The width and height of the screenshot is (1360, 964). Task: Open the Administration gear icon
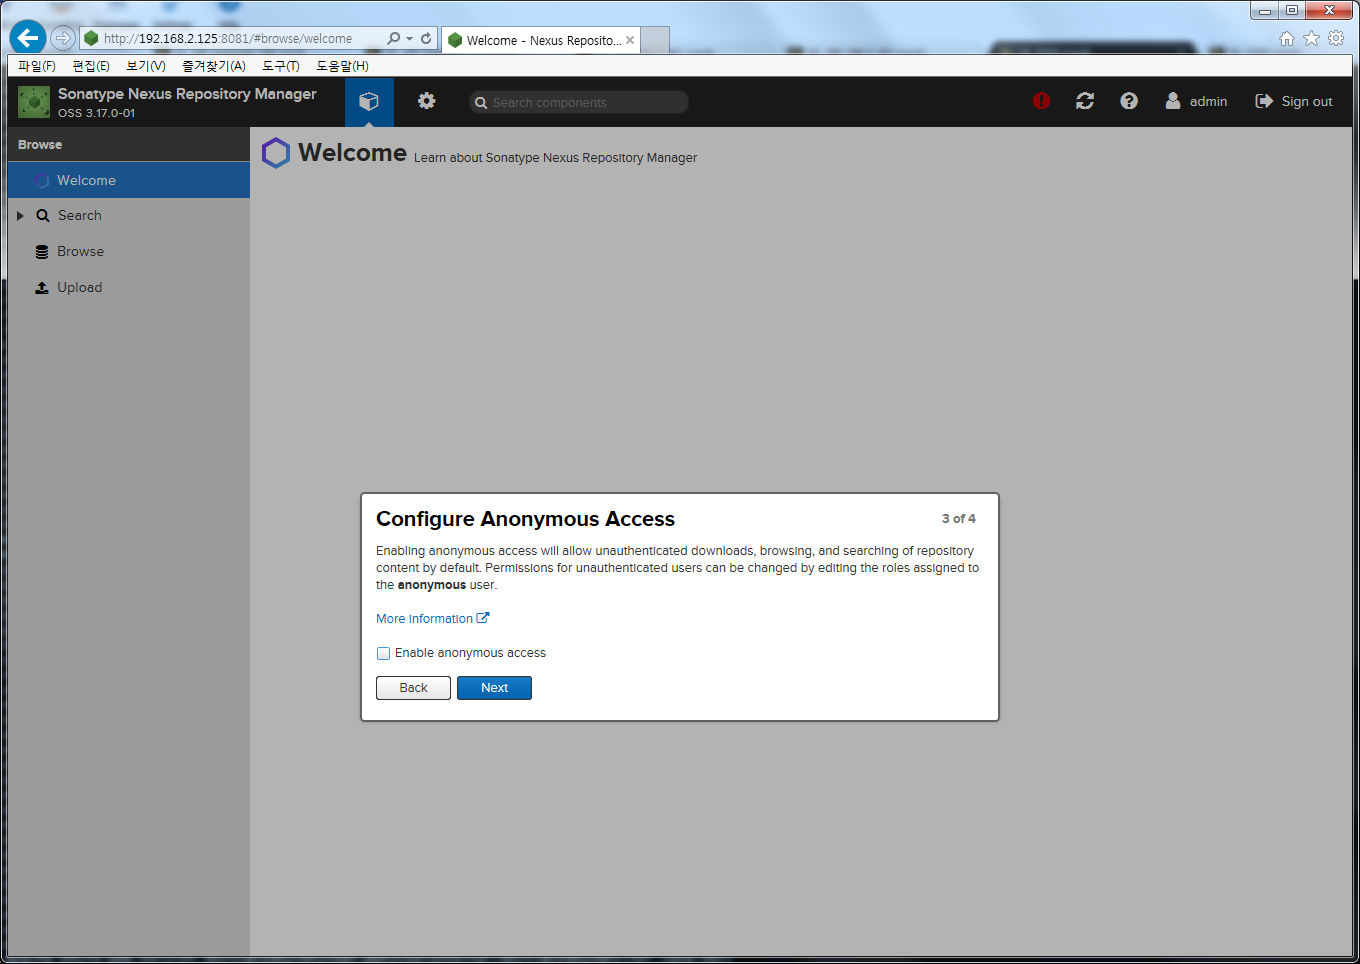[427, 101]
